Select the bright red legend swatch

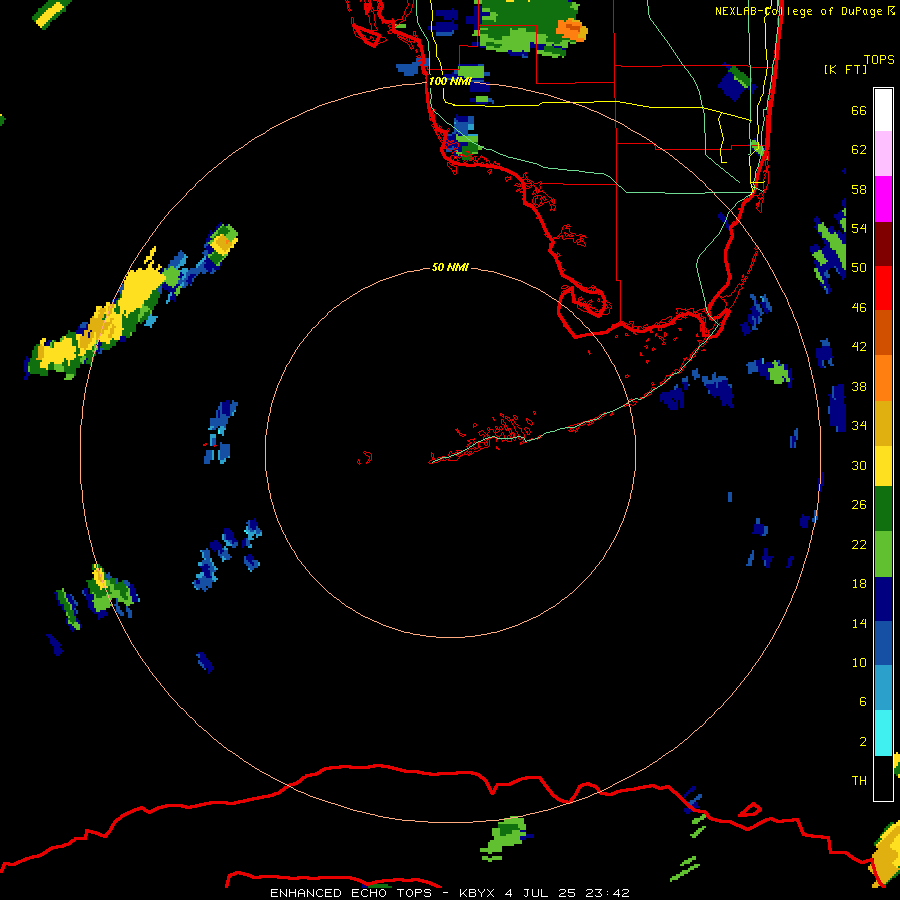point(883,288)
